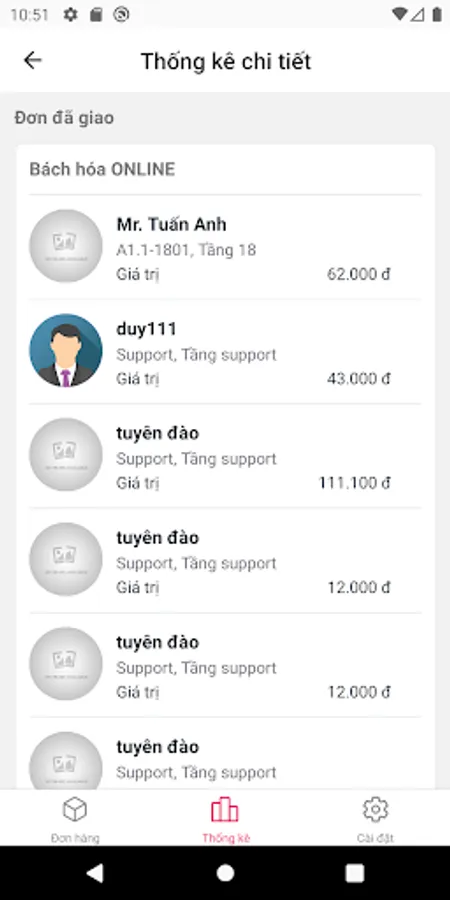The height and width of the screenshot is (900, 450).
Task: Tap the 62.000 đ order value
Action: click(359, 274)
